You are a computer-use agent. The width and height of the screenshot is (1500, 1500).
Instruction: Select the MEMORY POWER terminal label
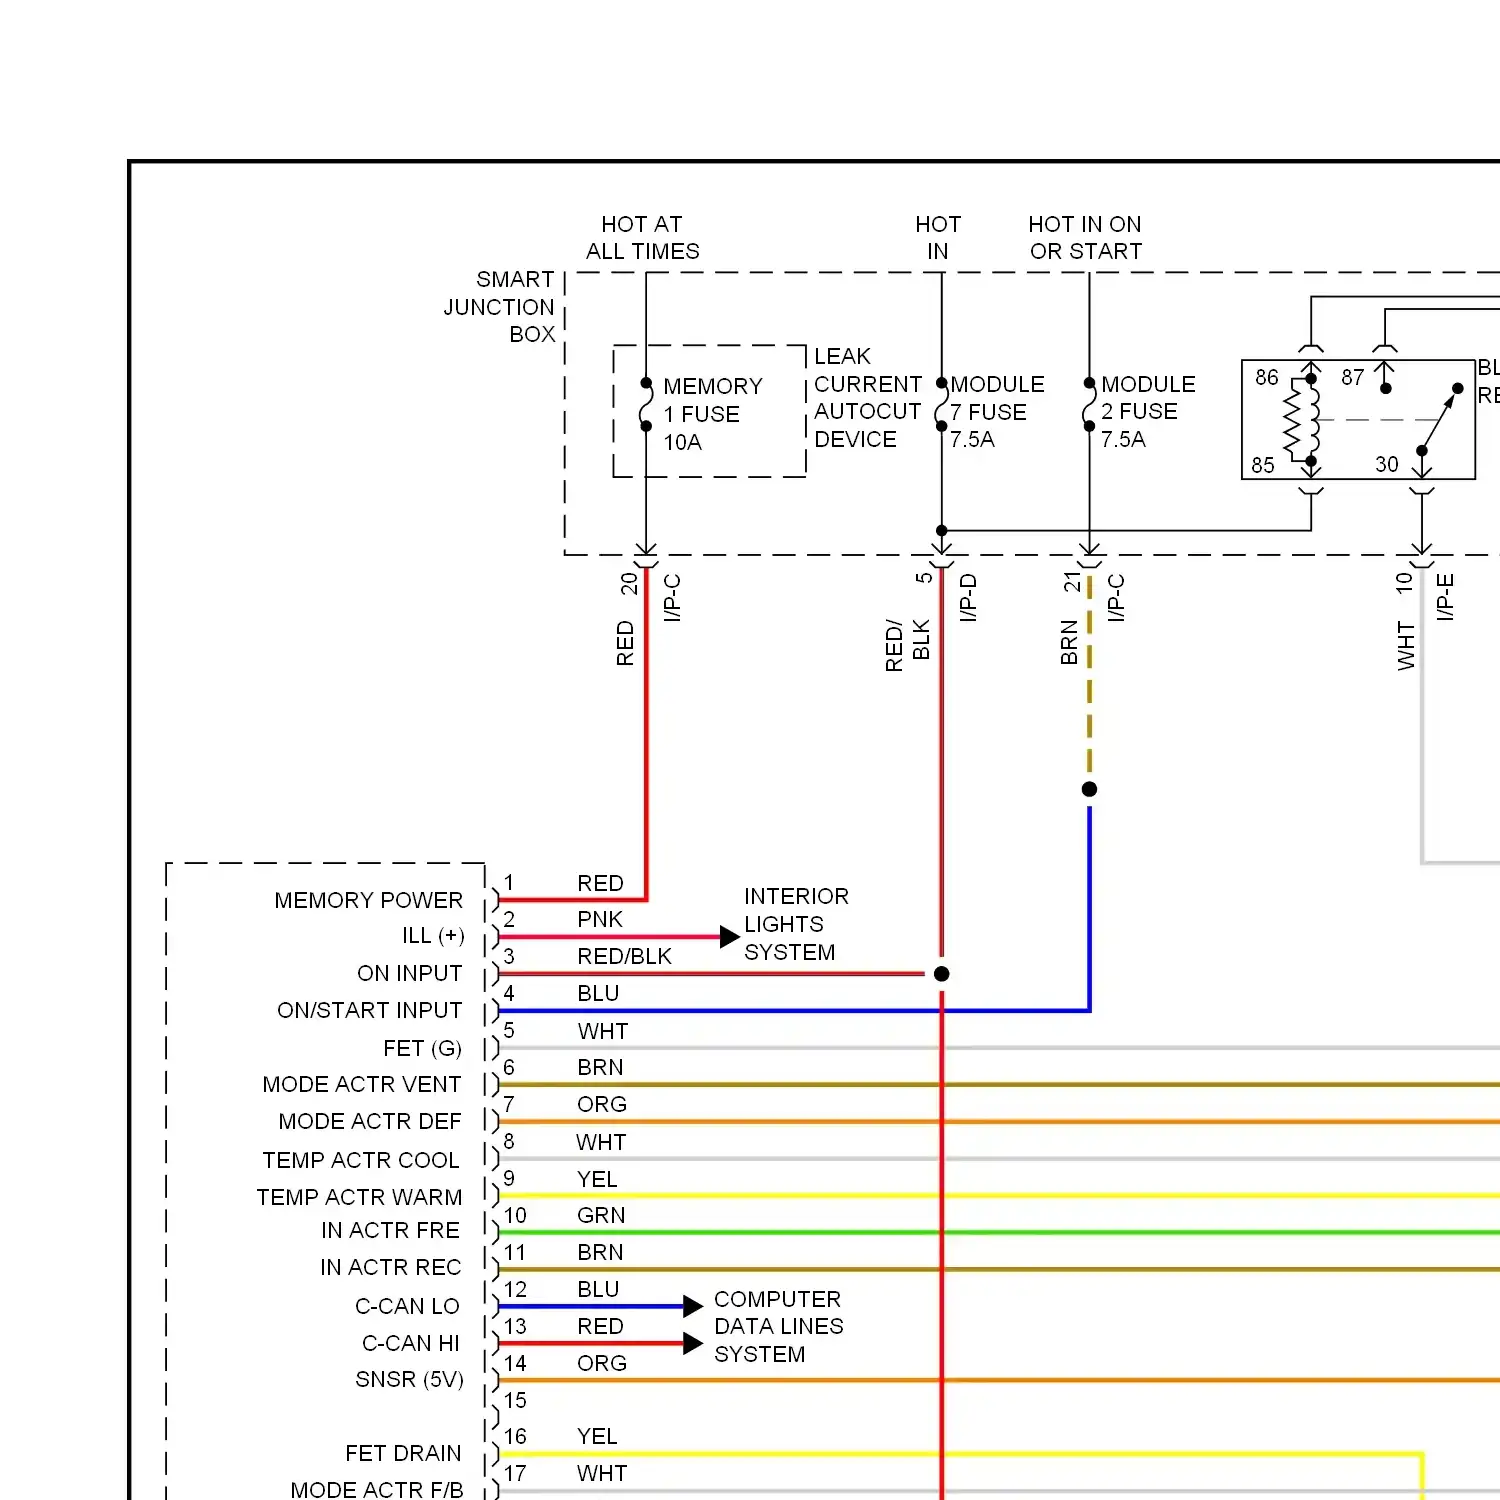point(369,900)
